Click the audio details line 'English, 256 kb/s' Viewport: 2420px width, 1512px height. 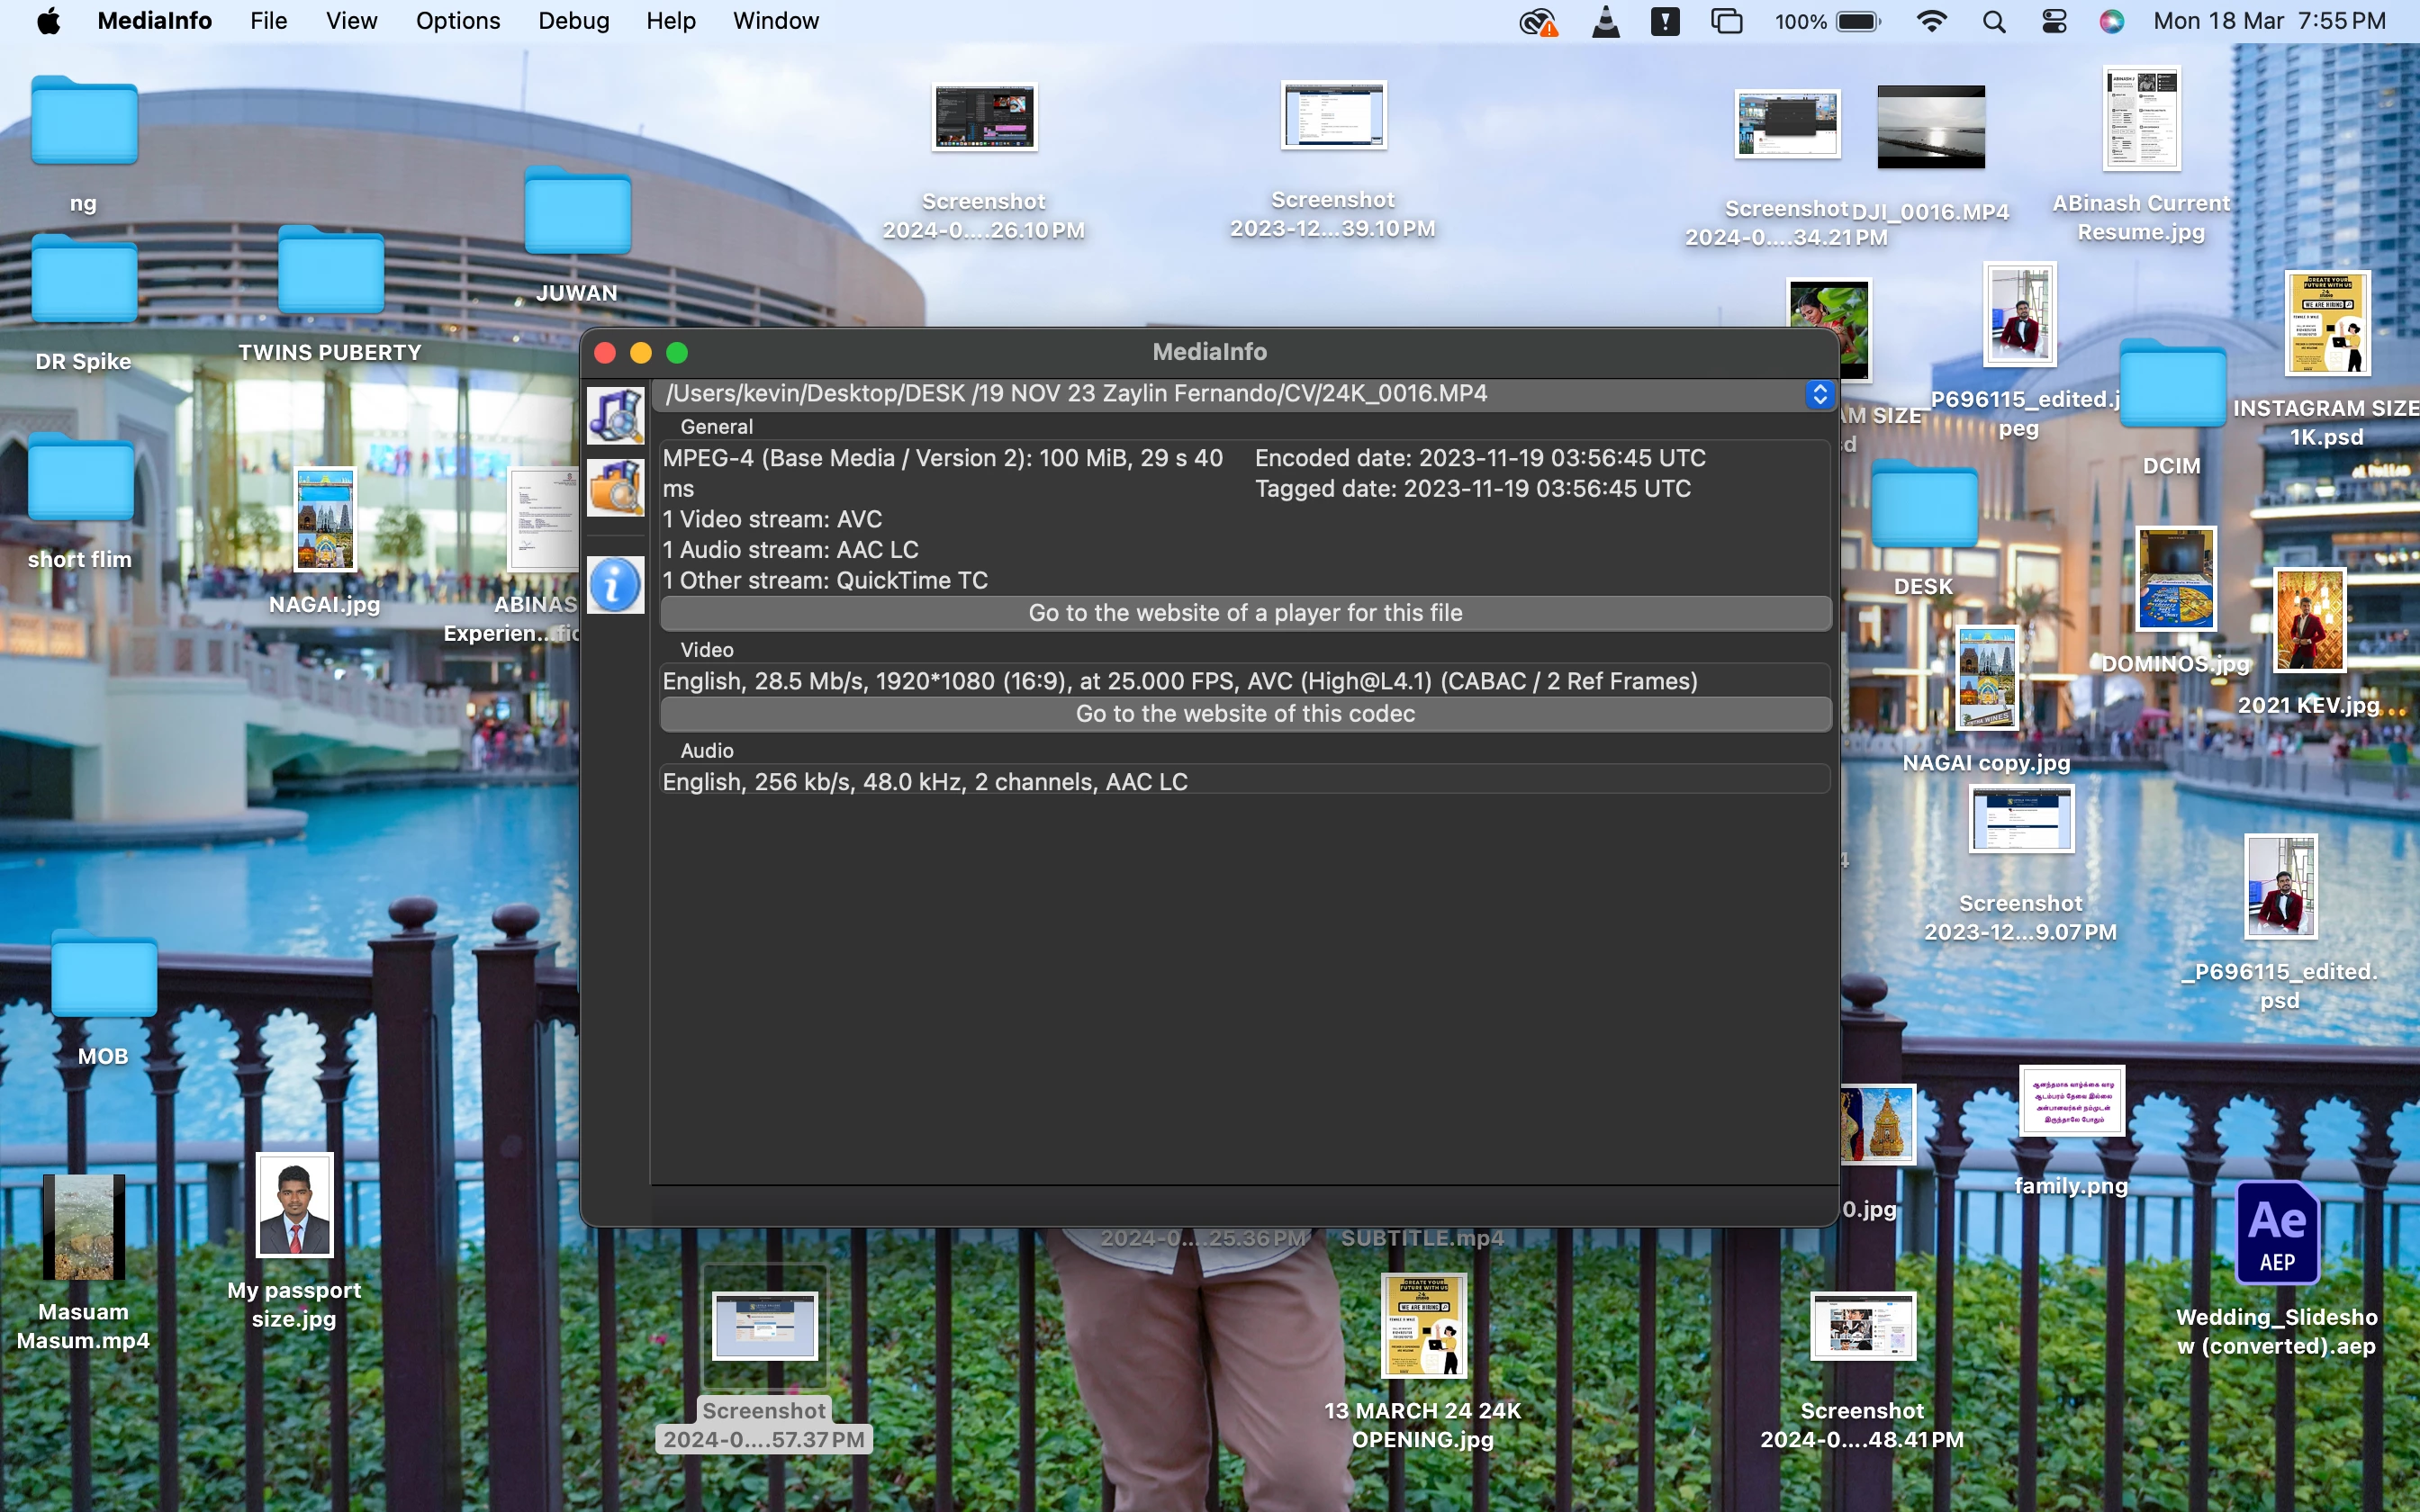click(x=925, y=782)
